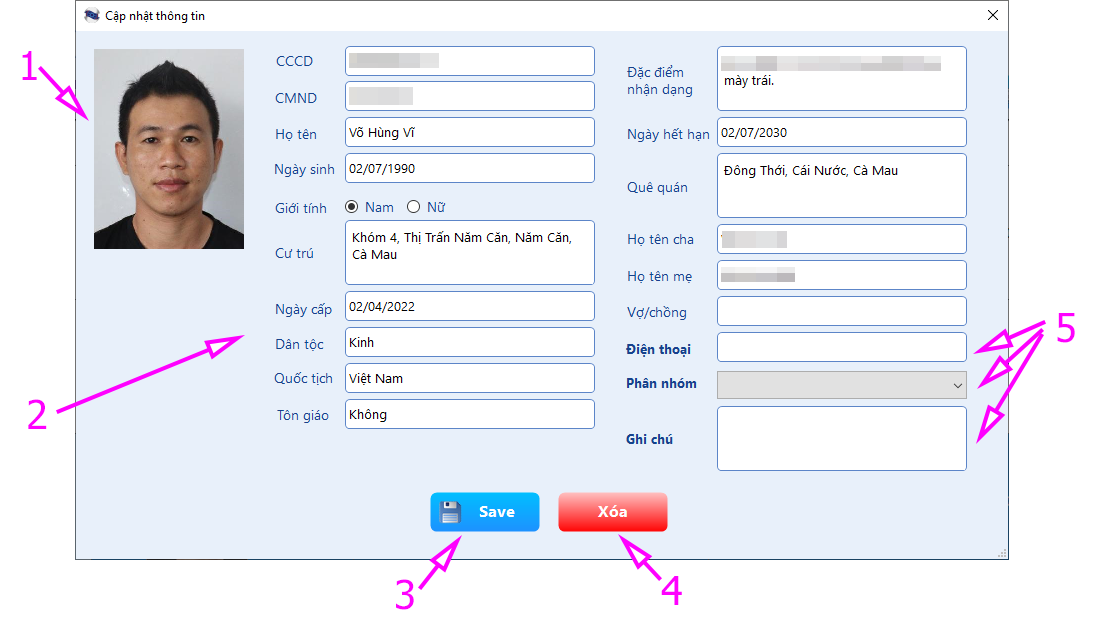Click the Ngày hết hạn field
1095x631 pixels.
pos(841,132)
